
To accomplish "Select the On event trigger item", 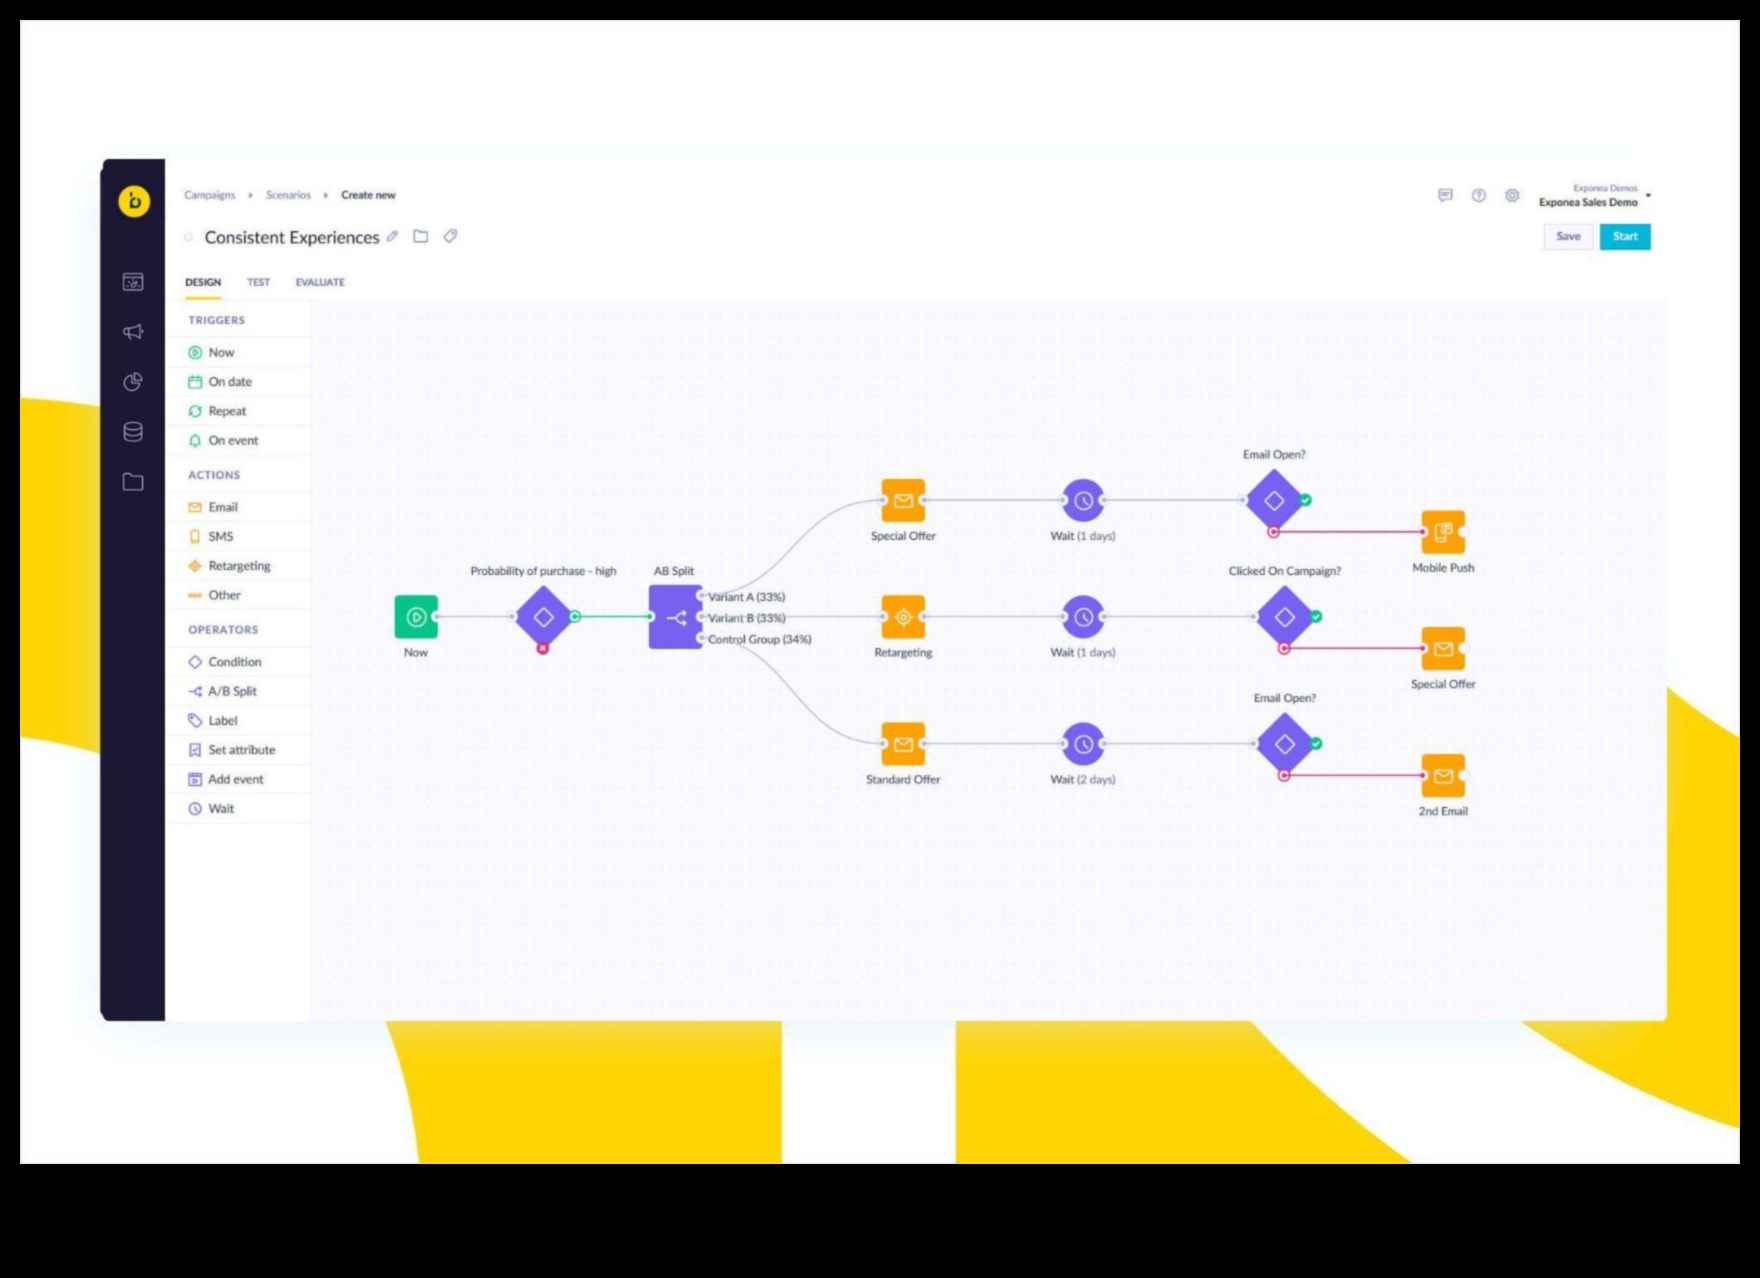I will (x=233, y=441).
